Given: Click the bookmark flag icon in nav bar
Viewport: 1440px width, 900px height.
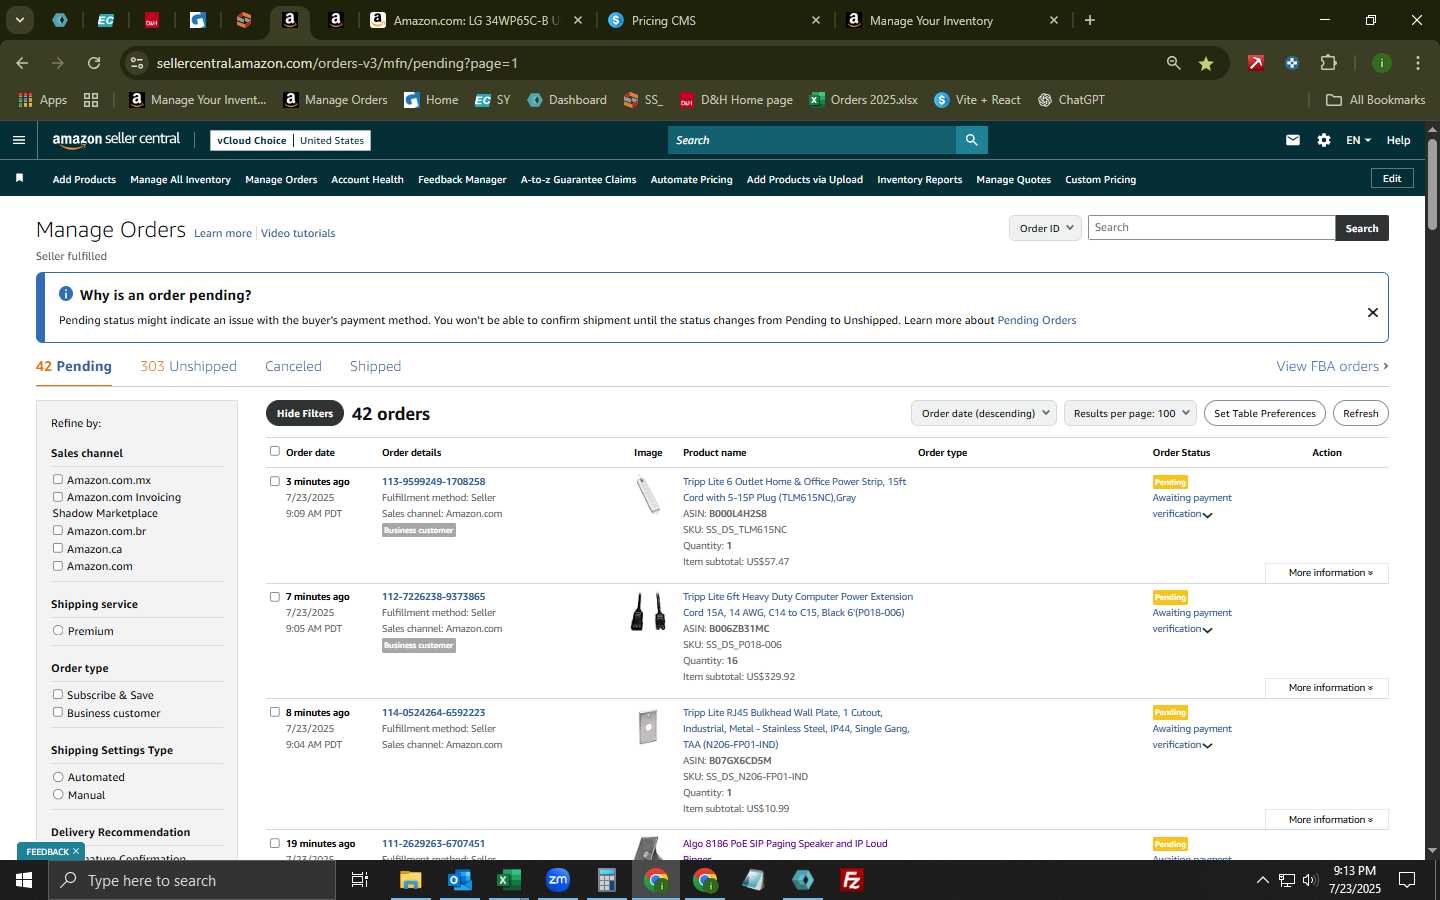Looking at the screenshot, I should [x=19, y=178].
